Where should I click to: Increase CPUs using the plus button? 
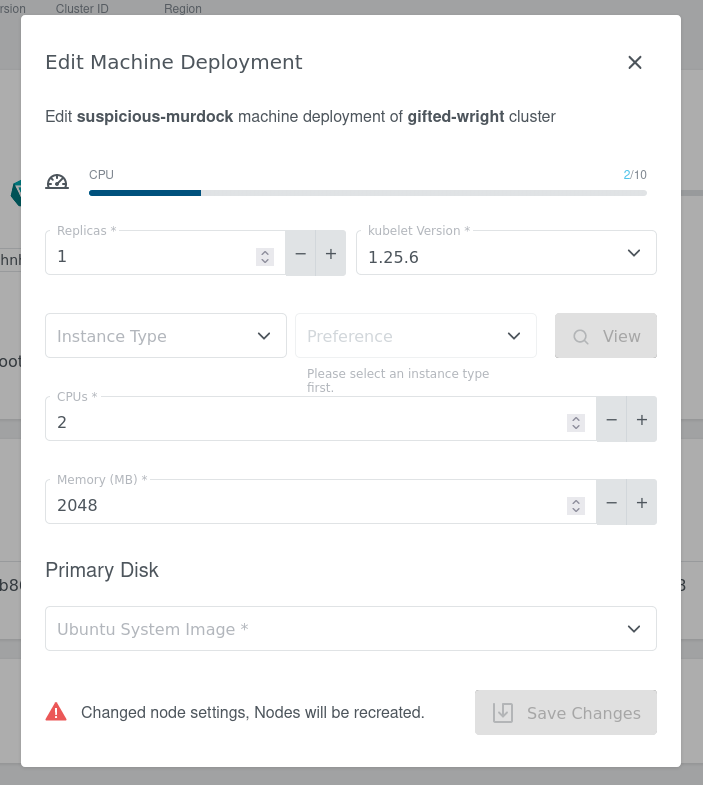(x=642, y=420)
